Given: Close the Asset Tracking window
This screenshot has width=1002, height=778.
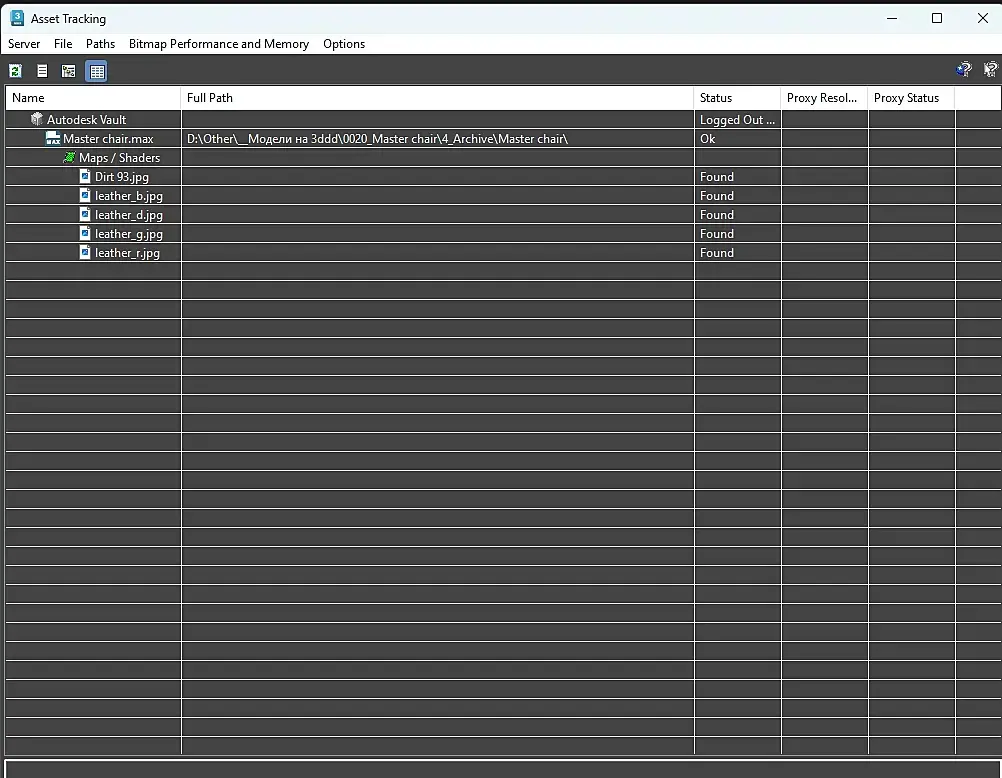Looking at the screenshot, I should click(x=983, y=18).
